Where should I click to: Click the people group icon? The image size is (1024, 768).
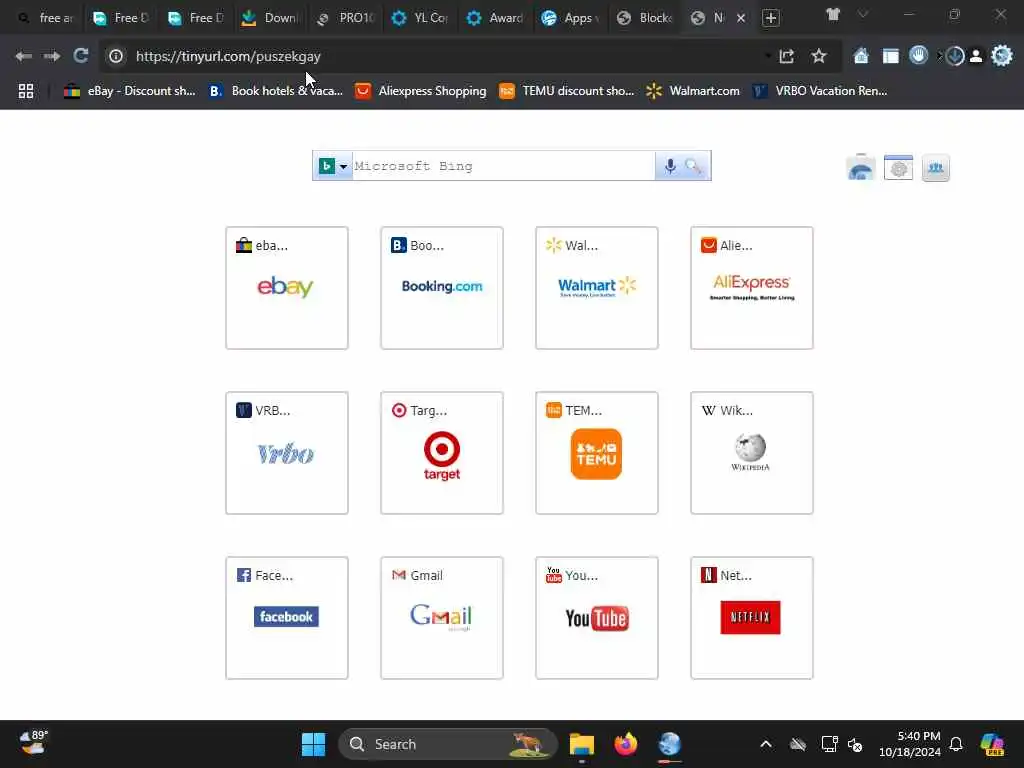[x=936, y=168]
